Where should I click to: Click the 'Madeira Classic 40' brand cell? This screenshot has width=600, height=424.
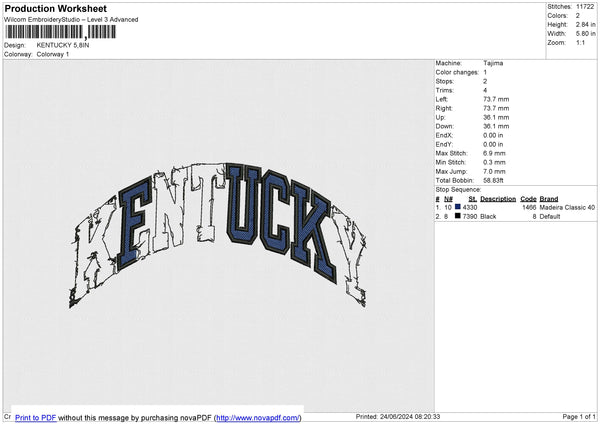click(x=567, y=207)
